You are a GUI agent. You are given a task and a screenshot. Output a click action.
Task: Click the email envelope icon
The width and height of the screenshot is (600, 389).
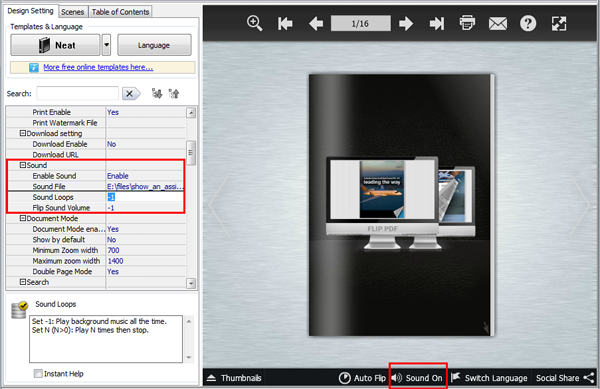(498, 24)
